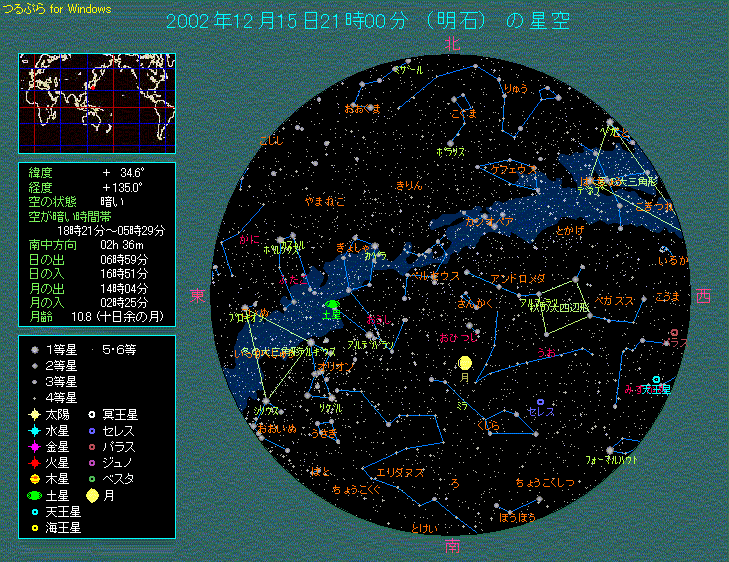This screenshot has width=729, height=562.
Task: Click the red location dot on the world map
Action: tap(93, 87)
